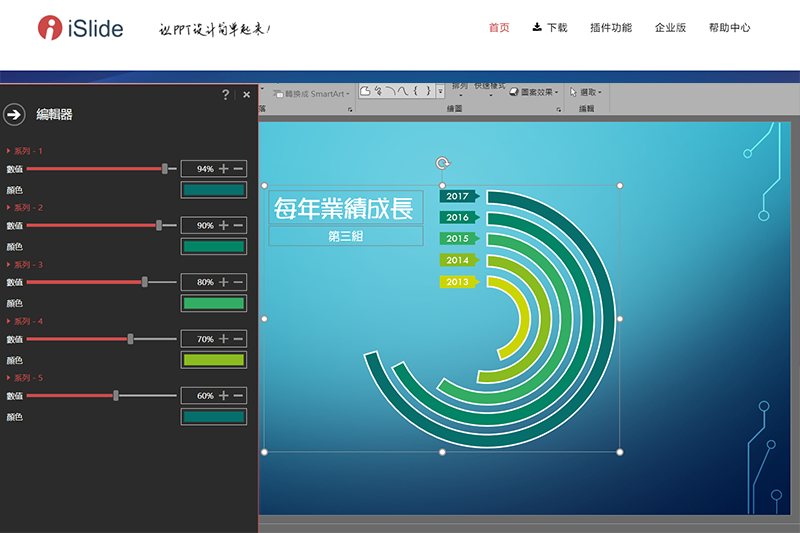This screenshot has width=800, height=533.
Task: Decrease series 3 value with the minus
Action: tap(238, 282)
